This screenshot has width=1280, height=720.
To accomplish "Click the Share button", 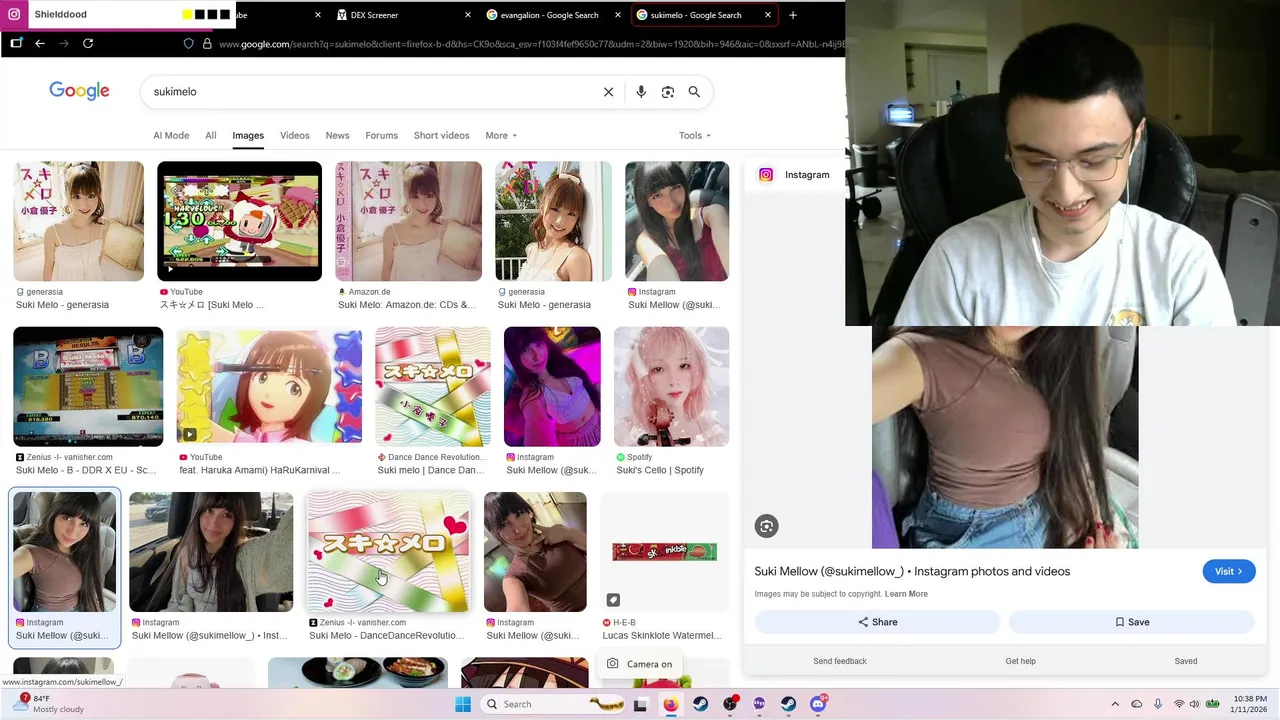I will click(x=877, y=622).
